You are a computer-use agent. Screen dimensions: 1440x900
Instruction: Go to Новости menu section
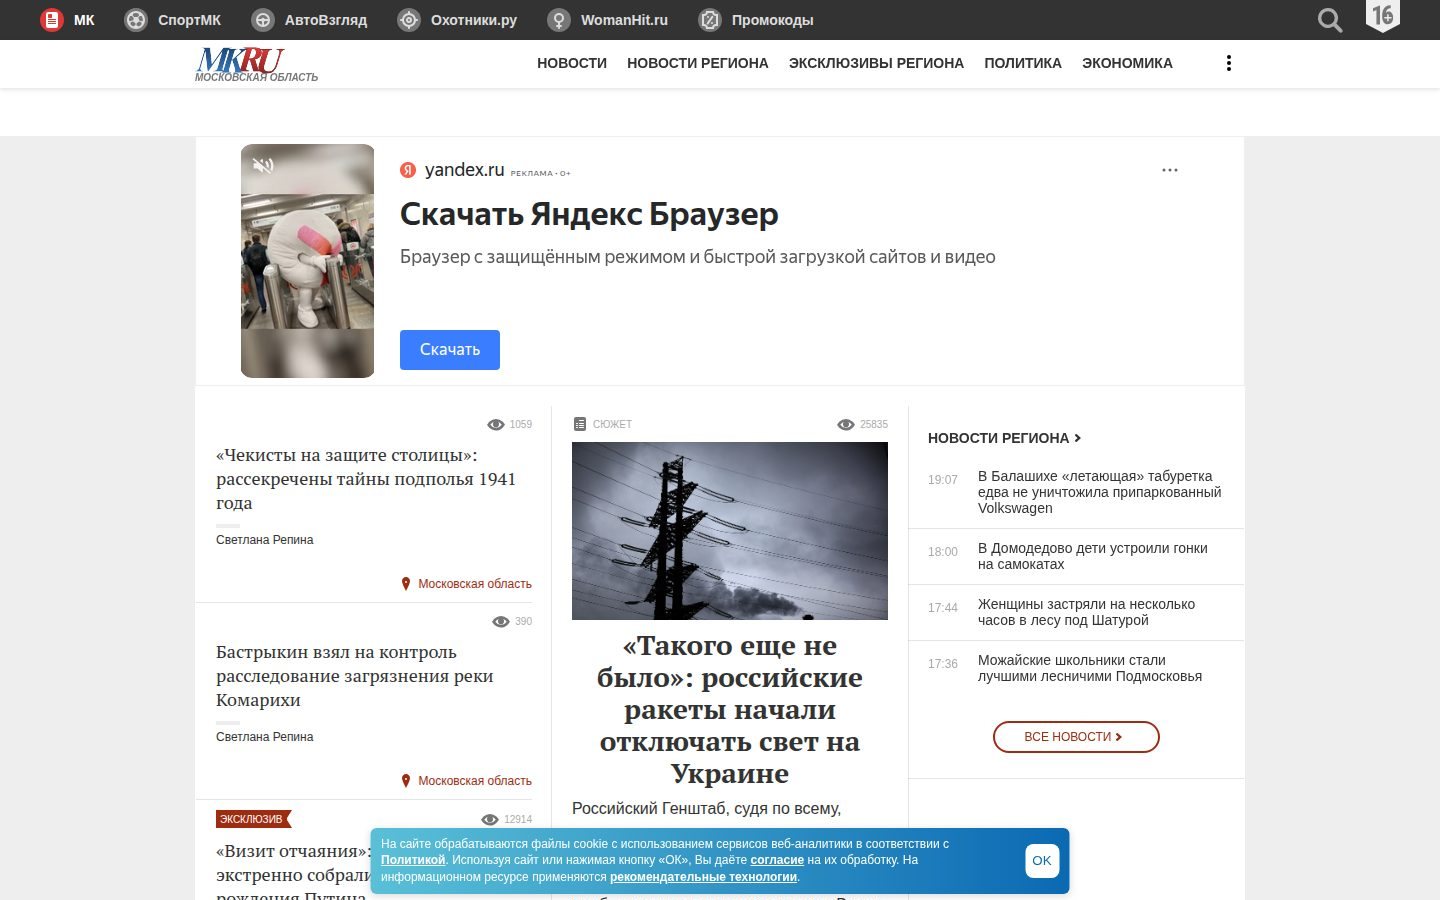(x=572, y=63)
